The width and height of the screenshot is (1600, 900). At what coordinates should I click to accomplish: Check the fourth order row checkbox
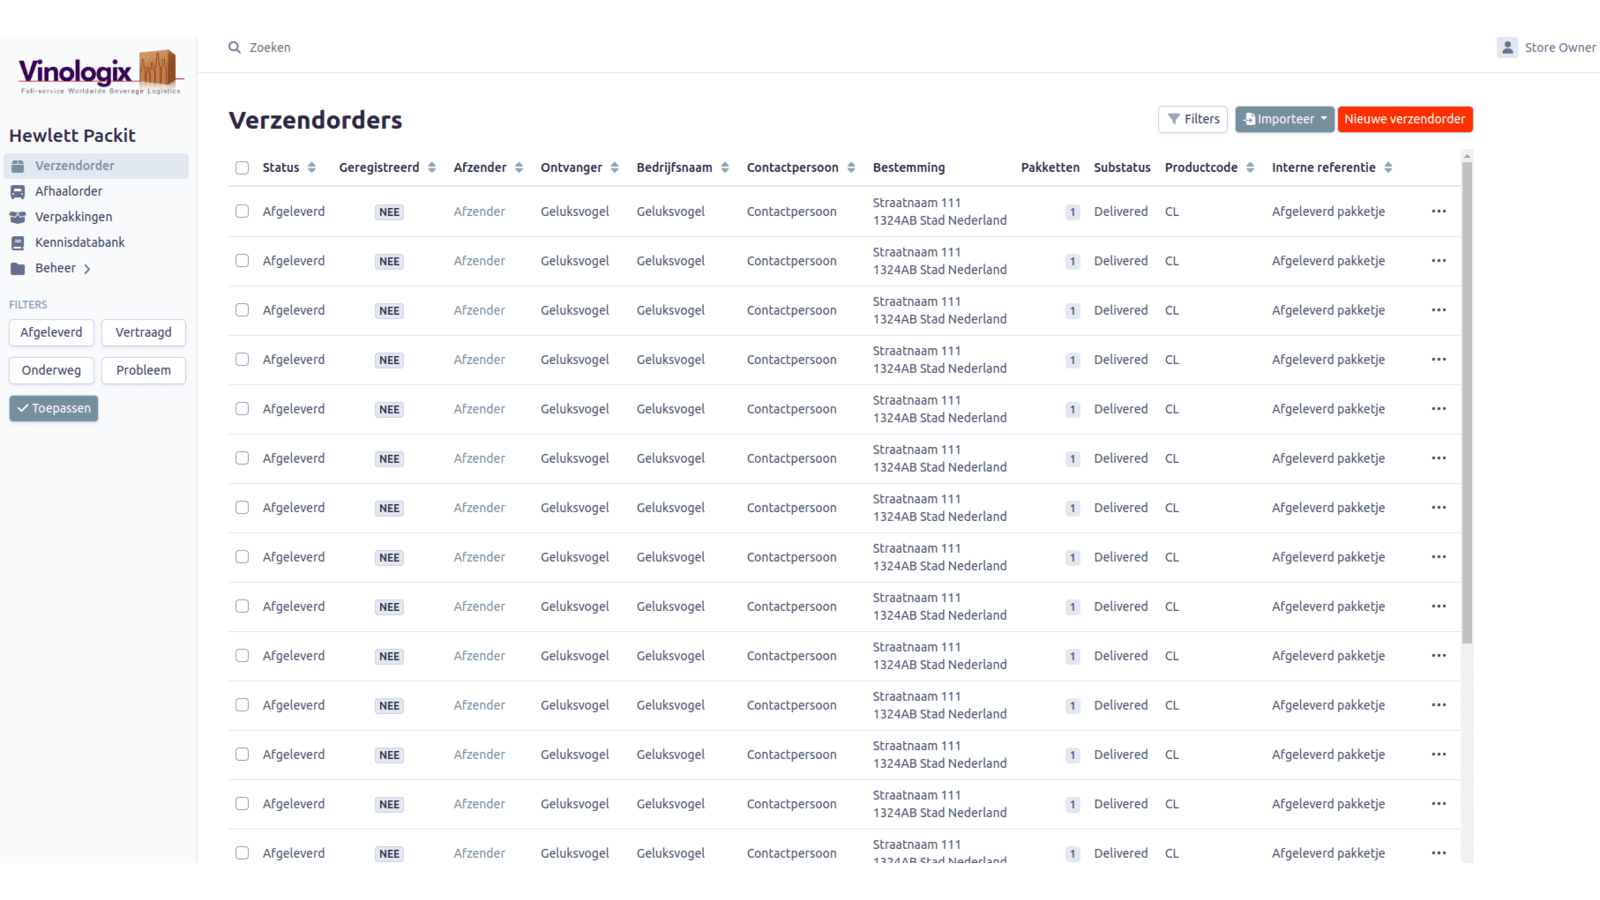tap(242, 359)
